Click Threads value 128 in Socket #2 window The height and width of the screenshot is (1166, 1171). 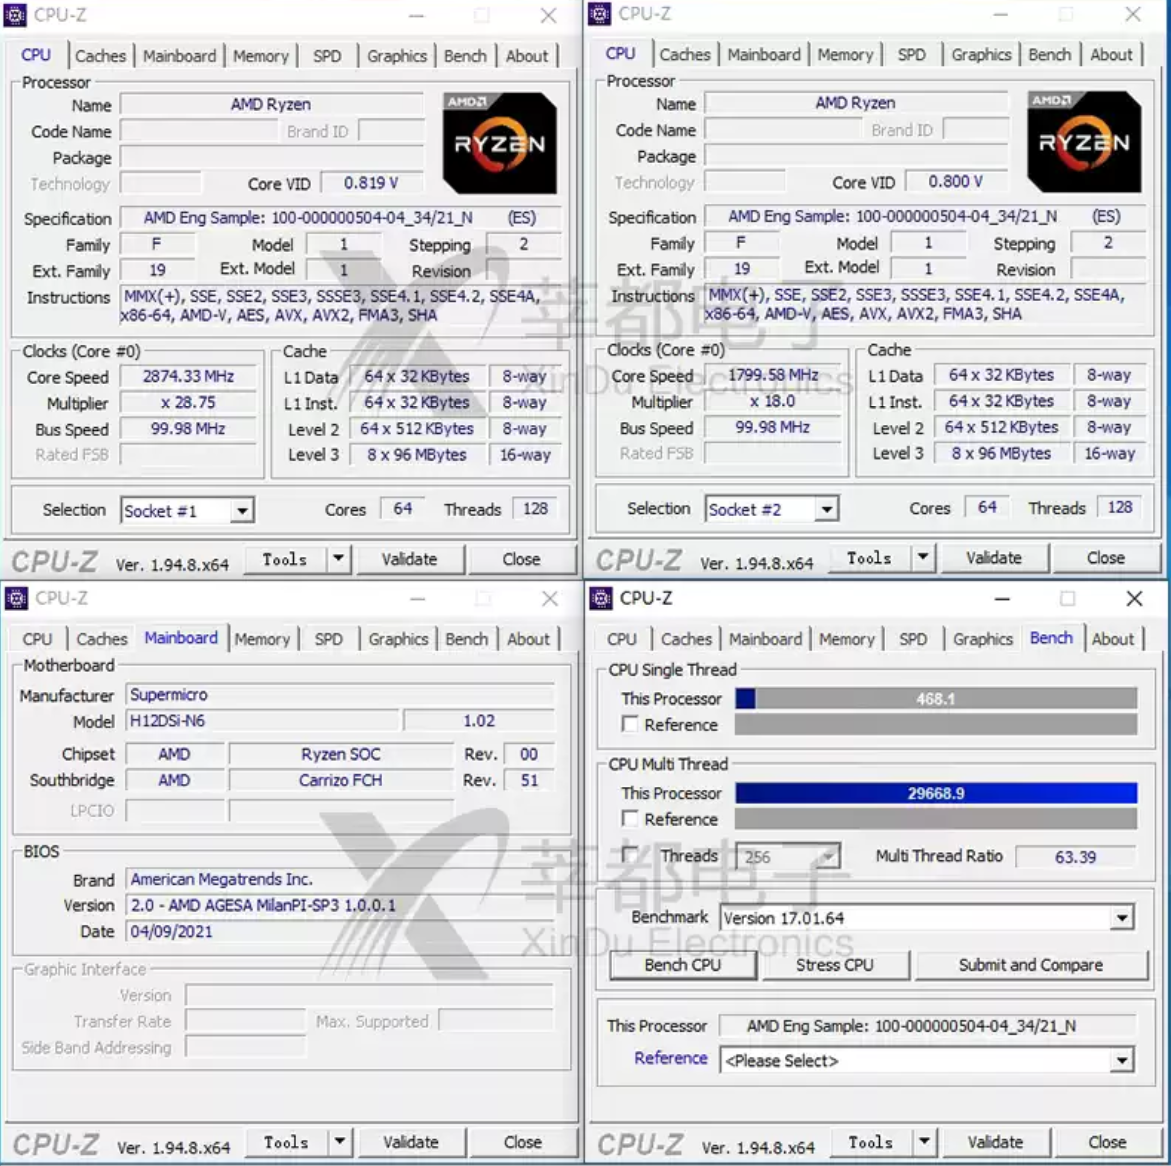coord(1119,508)
